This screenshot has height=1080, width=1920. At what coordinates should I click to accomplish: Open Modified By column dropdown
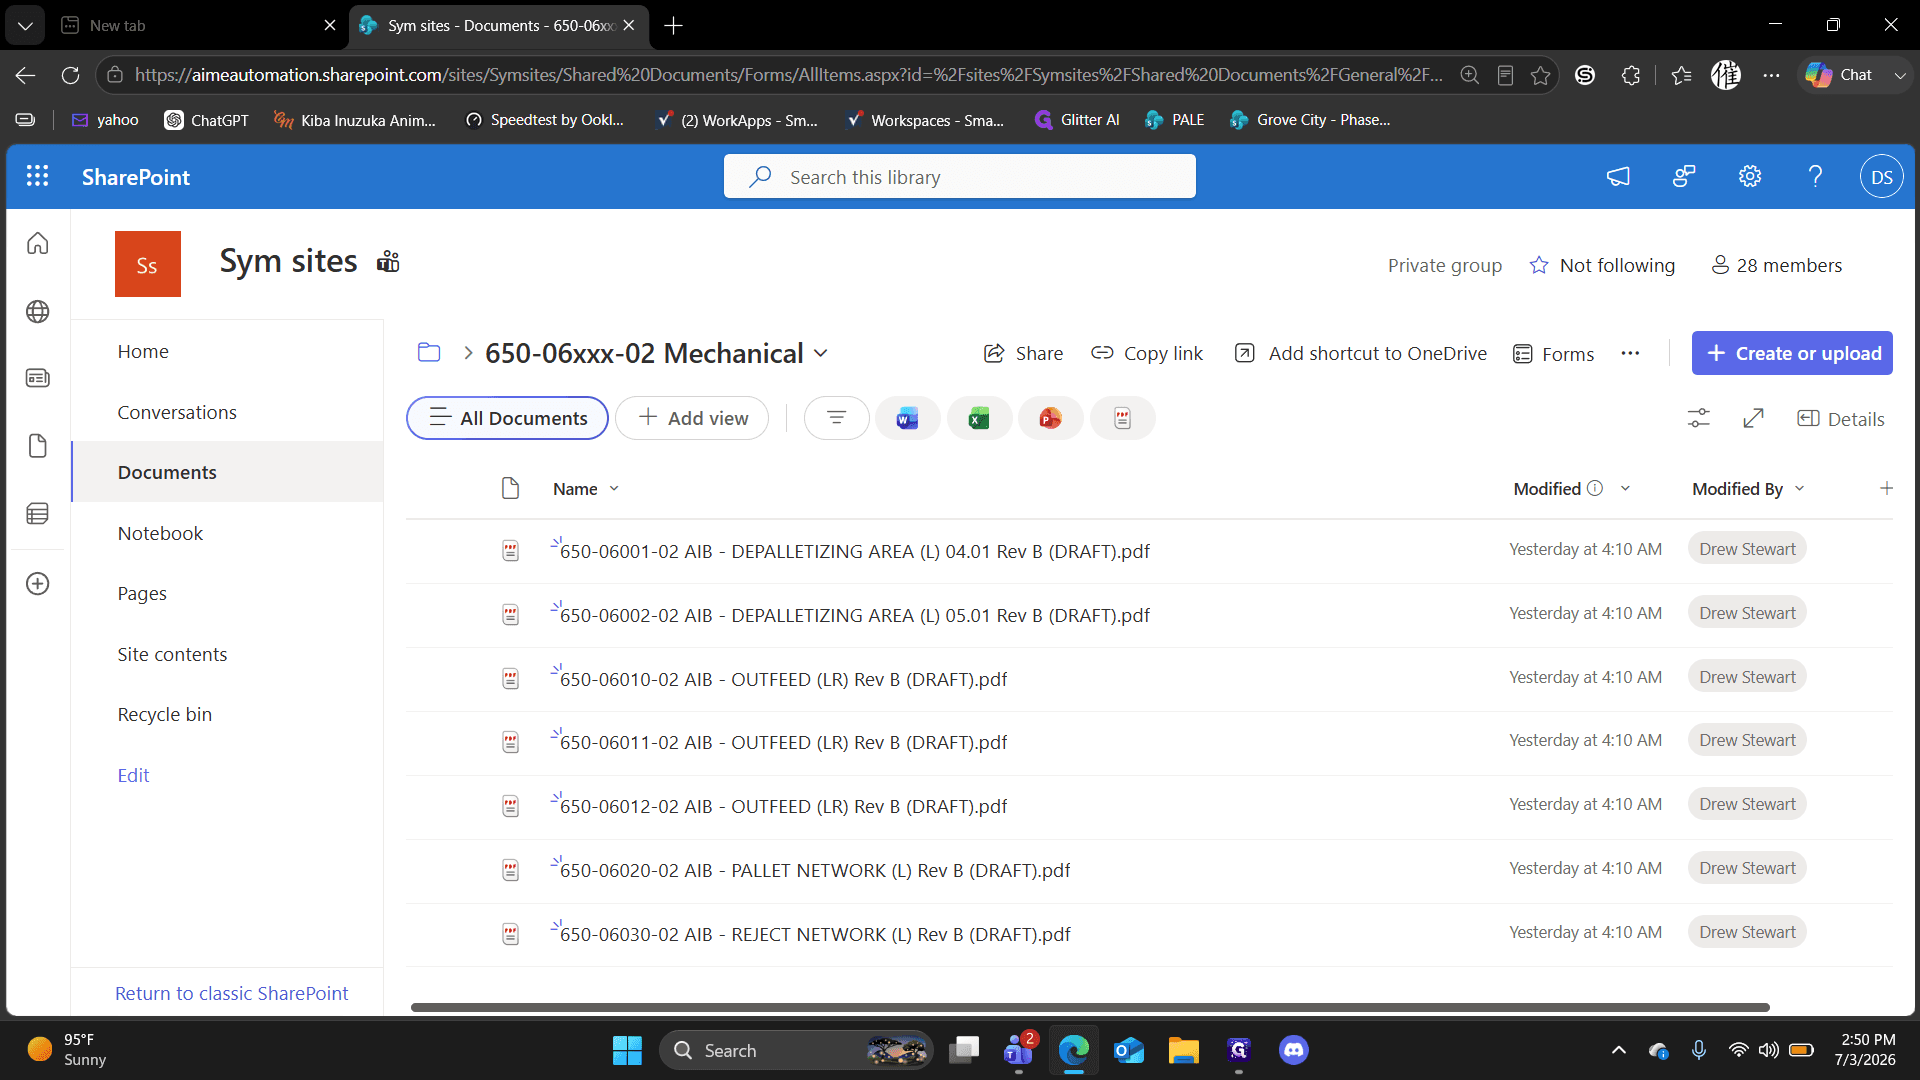(1799, 489)
